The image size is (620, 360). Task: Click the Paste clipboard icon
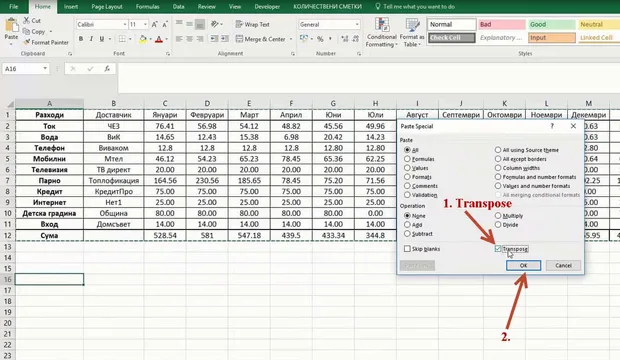click(11, 25)
